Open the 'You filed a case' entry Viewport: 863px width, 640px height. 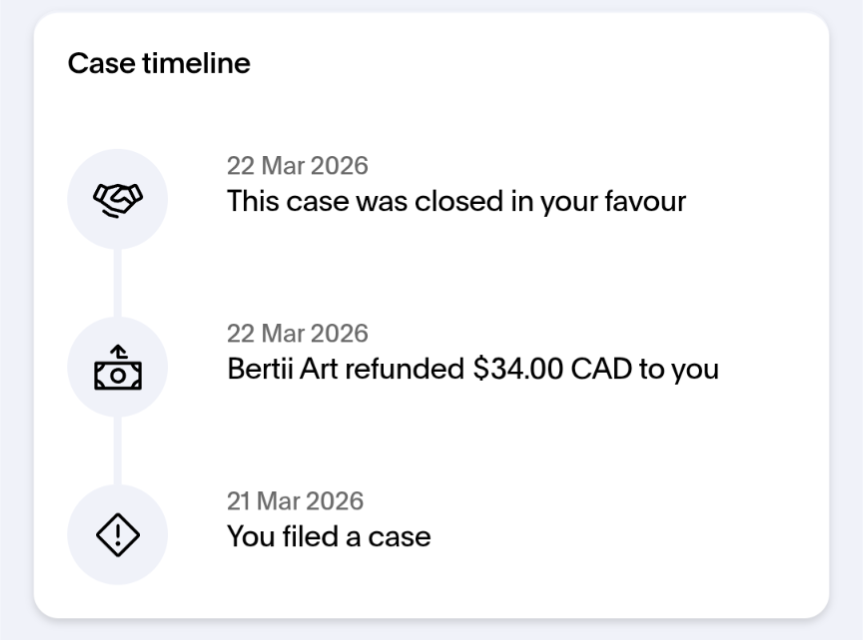point(328,536)
